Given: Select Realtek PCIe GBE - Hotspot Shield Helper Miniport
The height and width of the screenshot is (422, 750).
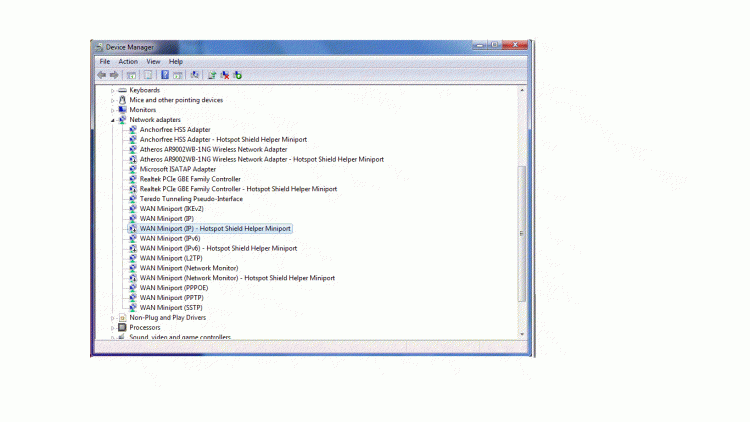Looking at the screenshot, I should 238,189.
